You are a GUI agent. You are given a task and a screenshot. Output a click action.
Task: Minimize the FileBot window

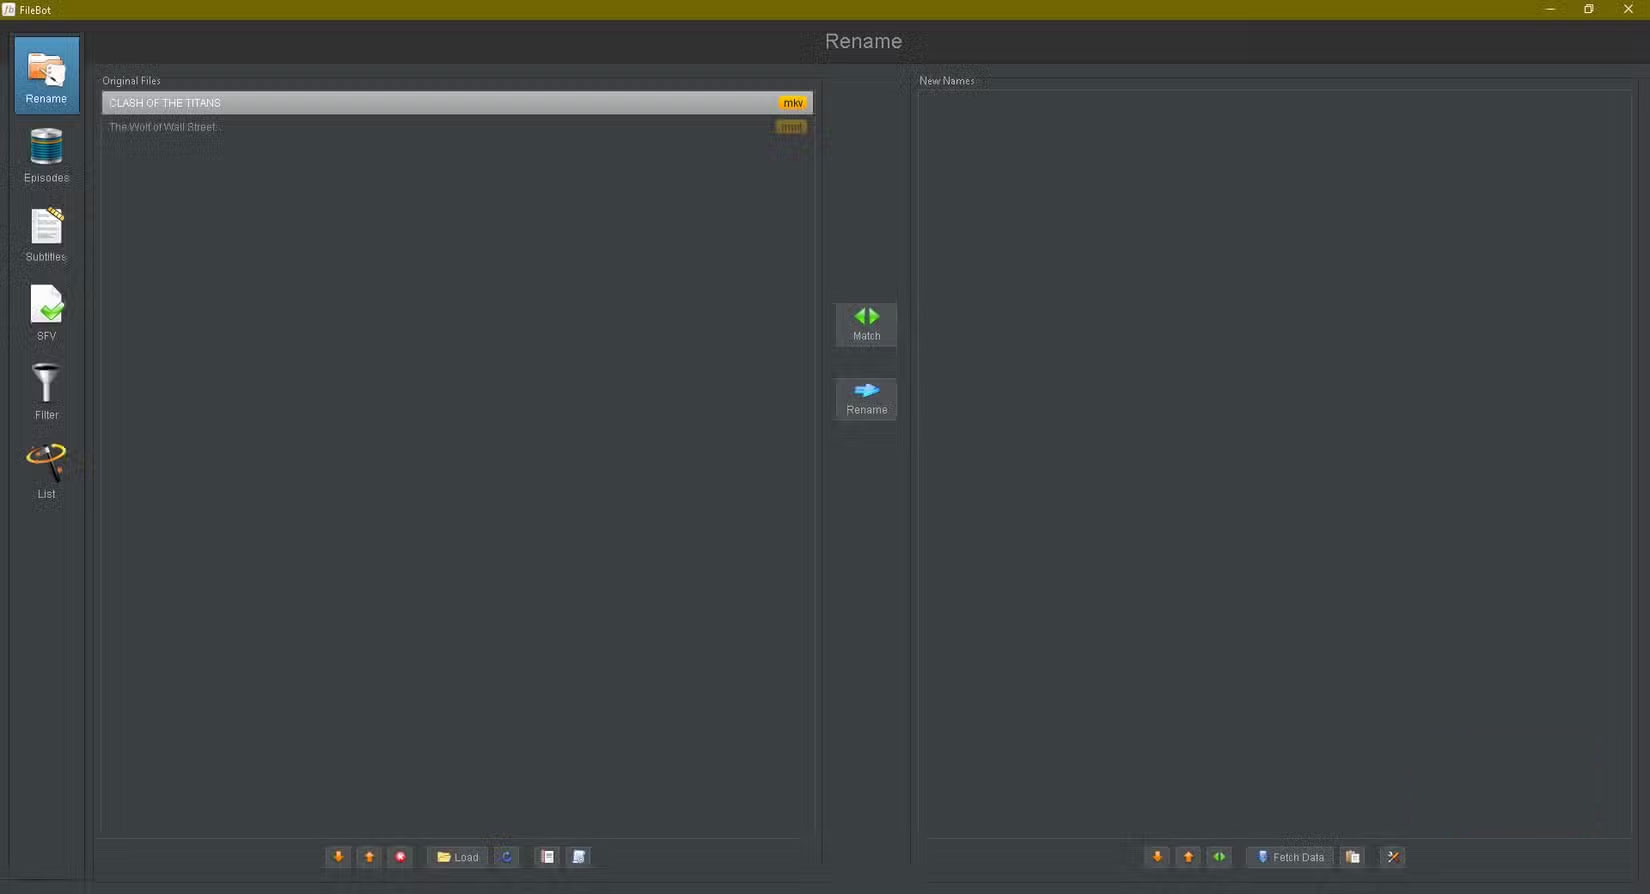(x=1550, y=9)
